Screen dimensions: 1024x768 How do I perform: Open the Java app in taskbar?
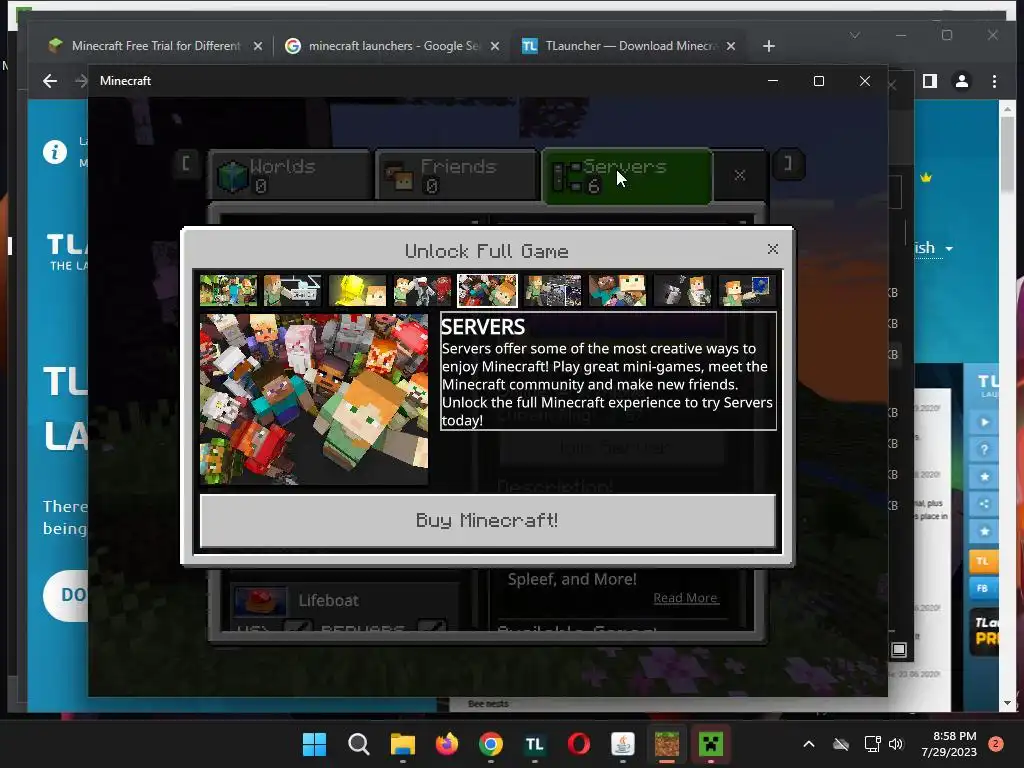[x=623, y=744]
